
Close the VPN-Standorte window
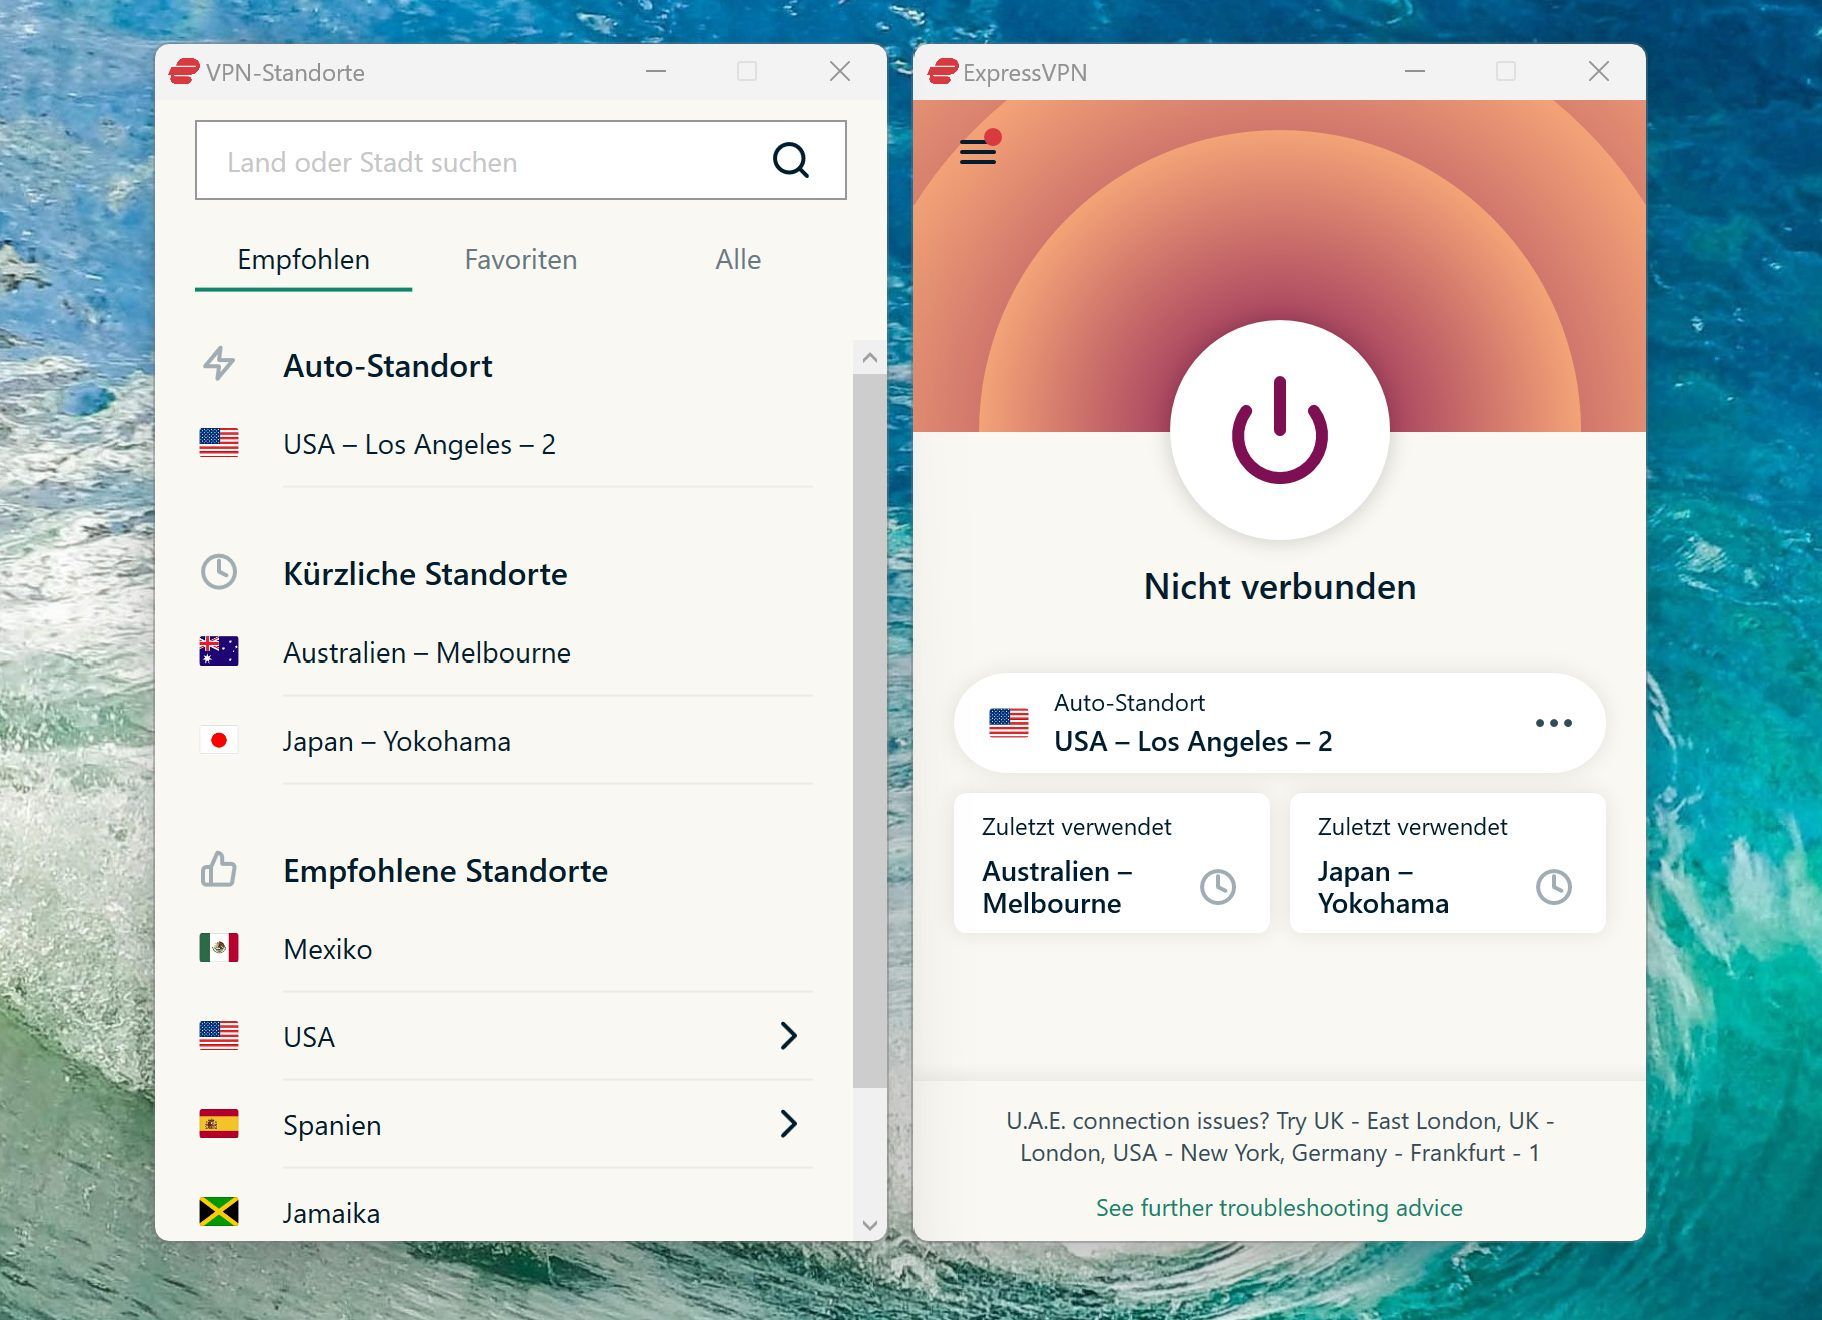(x=840, y=72)
